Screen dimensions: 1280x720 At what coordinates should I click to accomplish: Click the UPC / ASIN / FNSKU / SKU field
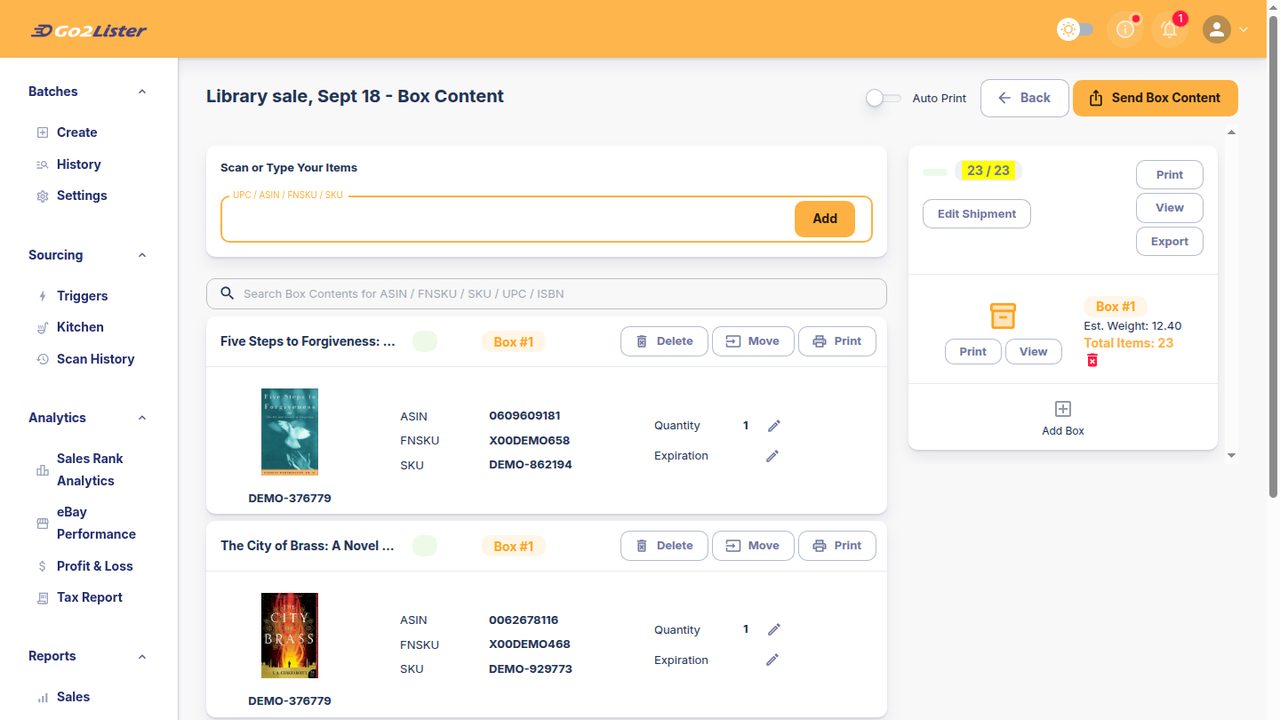point(508,219)
